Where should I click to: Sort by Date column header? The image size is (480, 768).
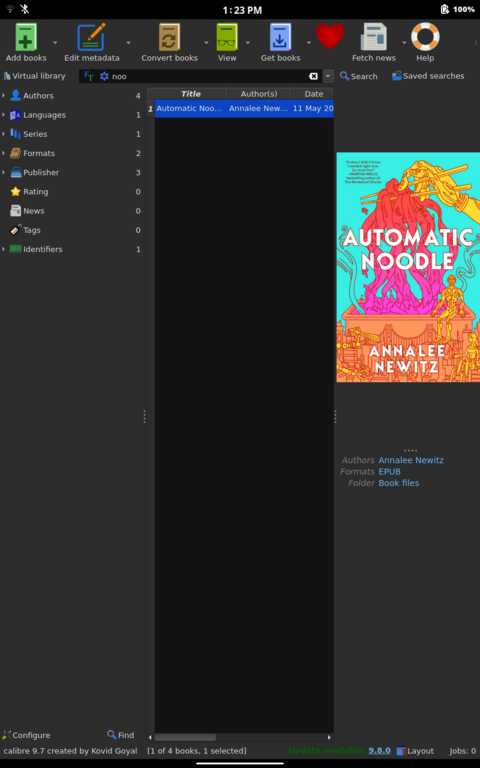tap(312, 94)
